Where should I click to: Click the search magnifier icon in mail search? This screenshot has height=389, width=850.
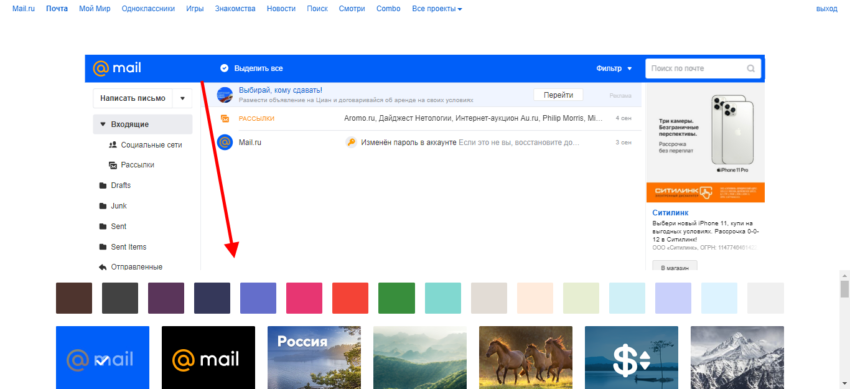(750, 69)
